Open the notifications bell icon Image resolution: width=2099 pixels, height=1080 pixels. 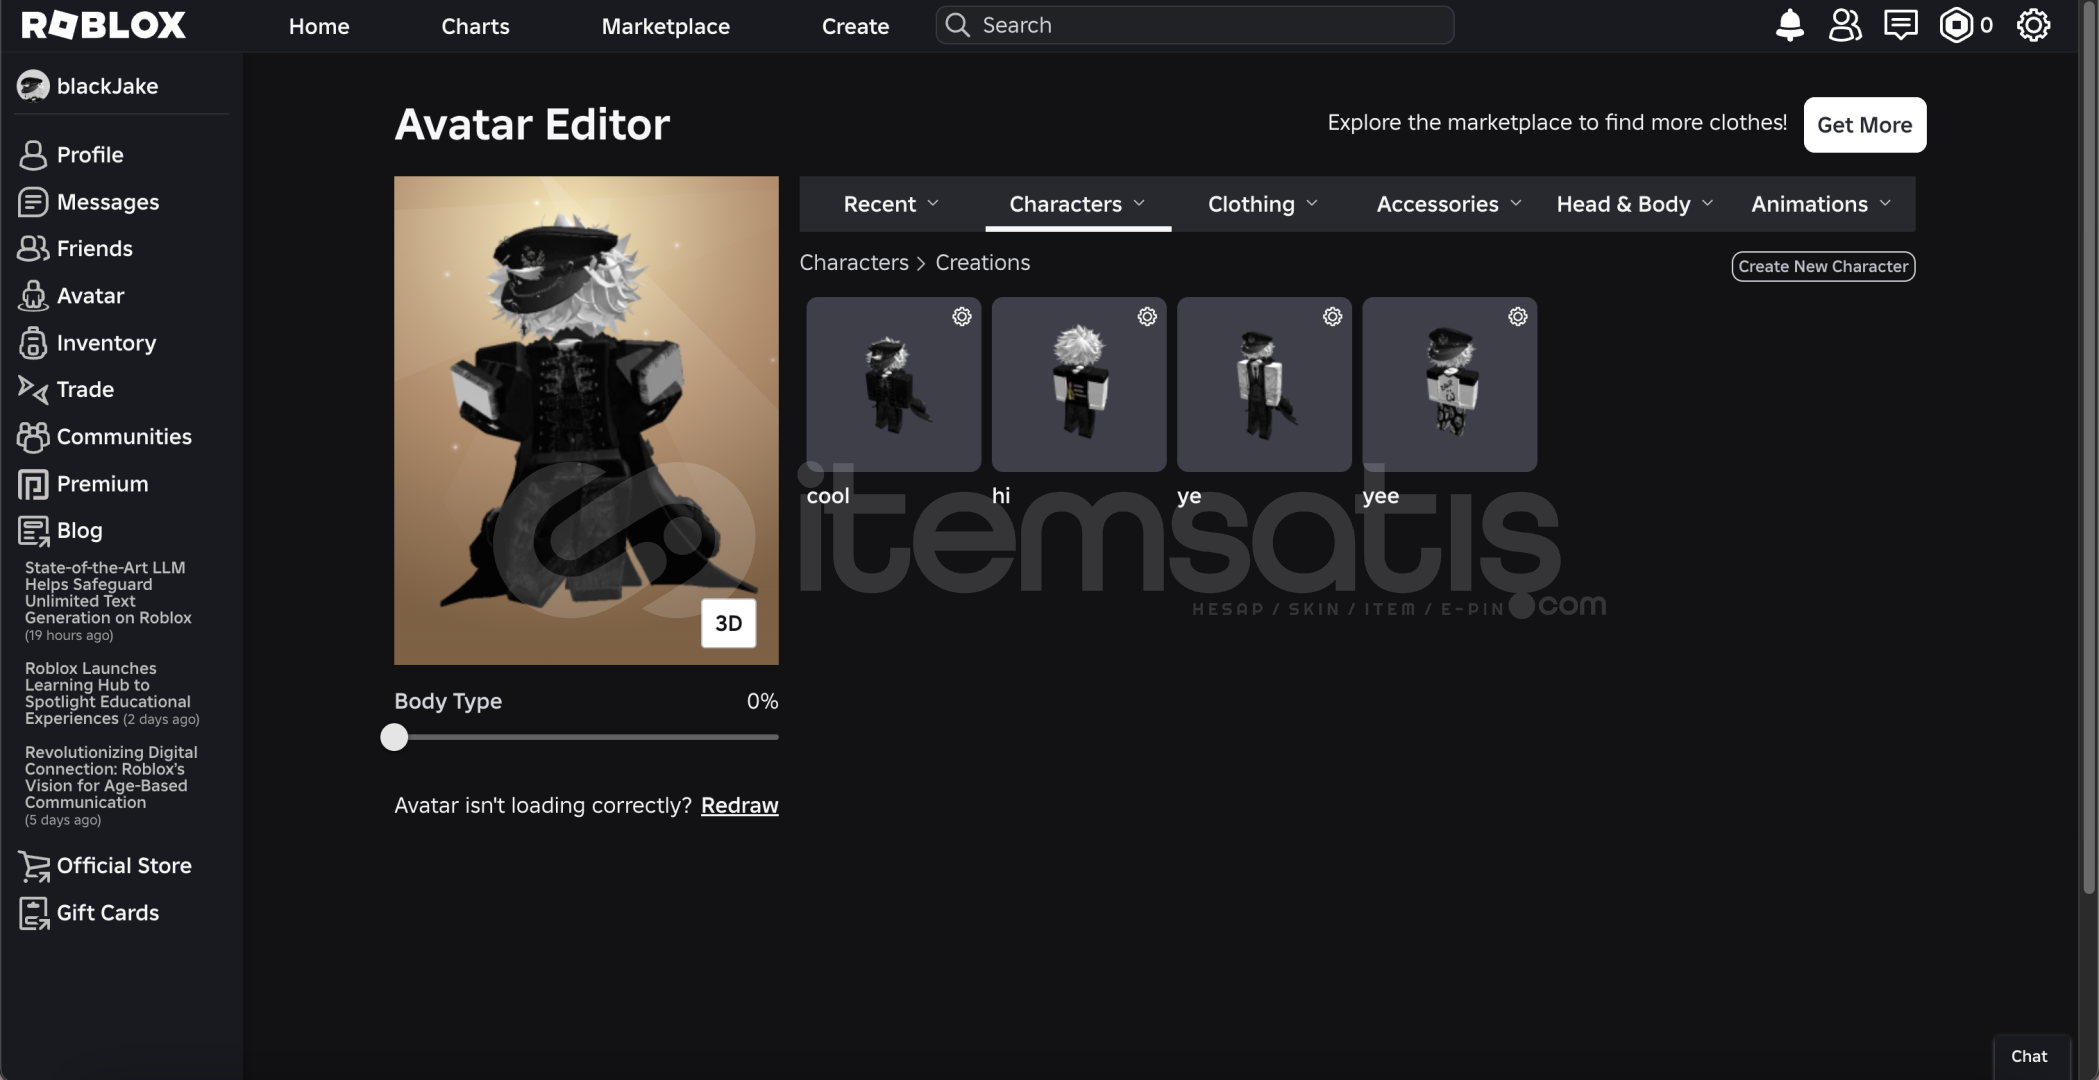1789,25
